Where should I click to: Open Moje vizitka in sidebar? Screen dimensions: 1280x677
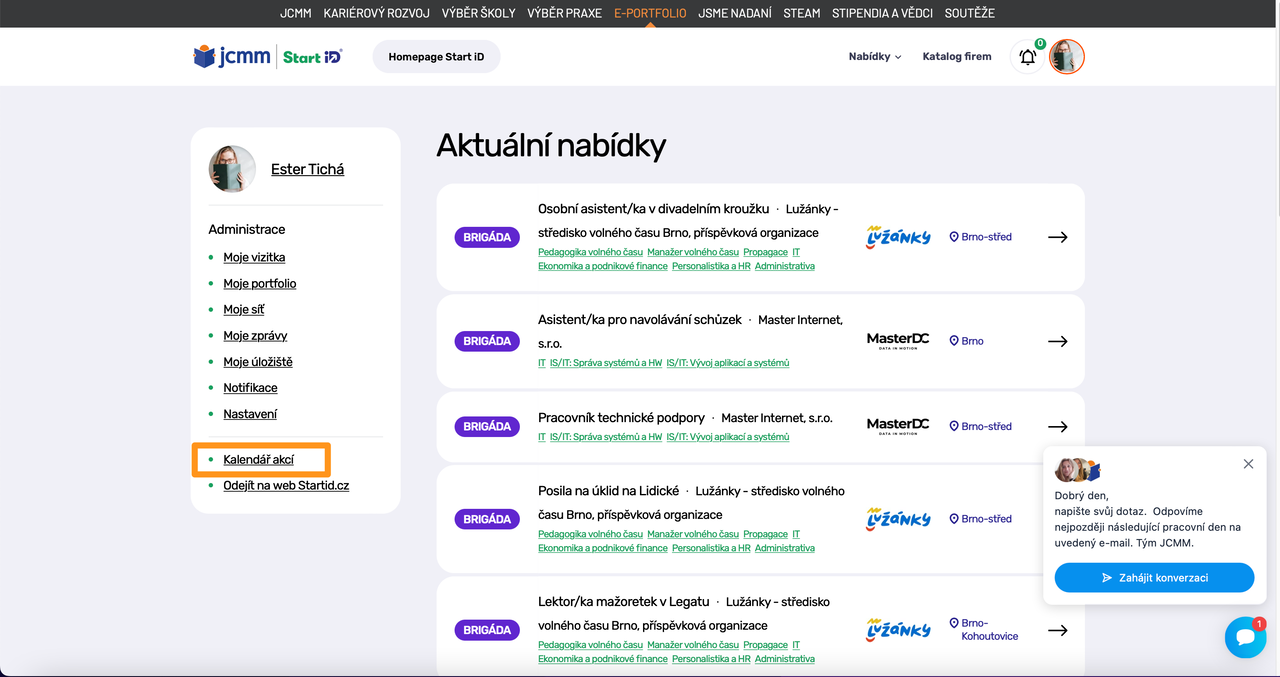click(254, 257)
